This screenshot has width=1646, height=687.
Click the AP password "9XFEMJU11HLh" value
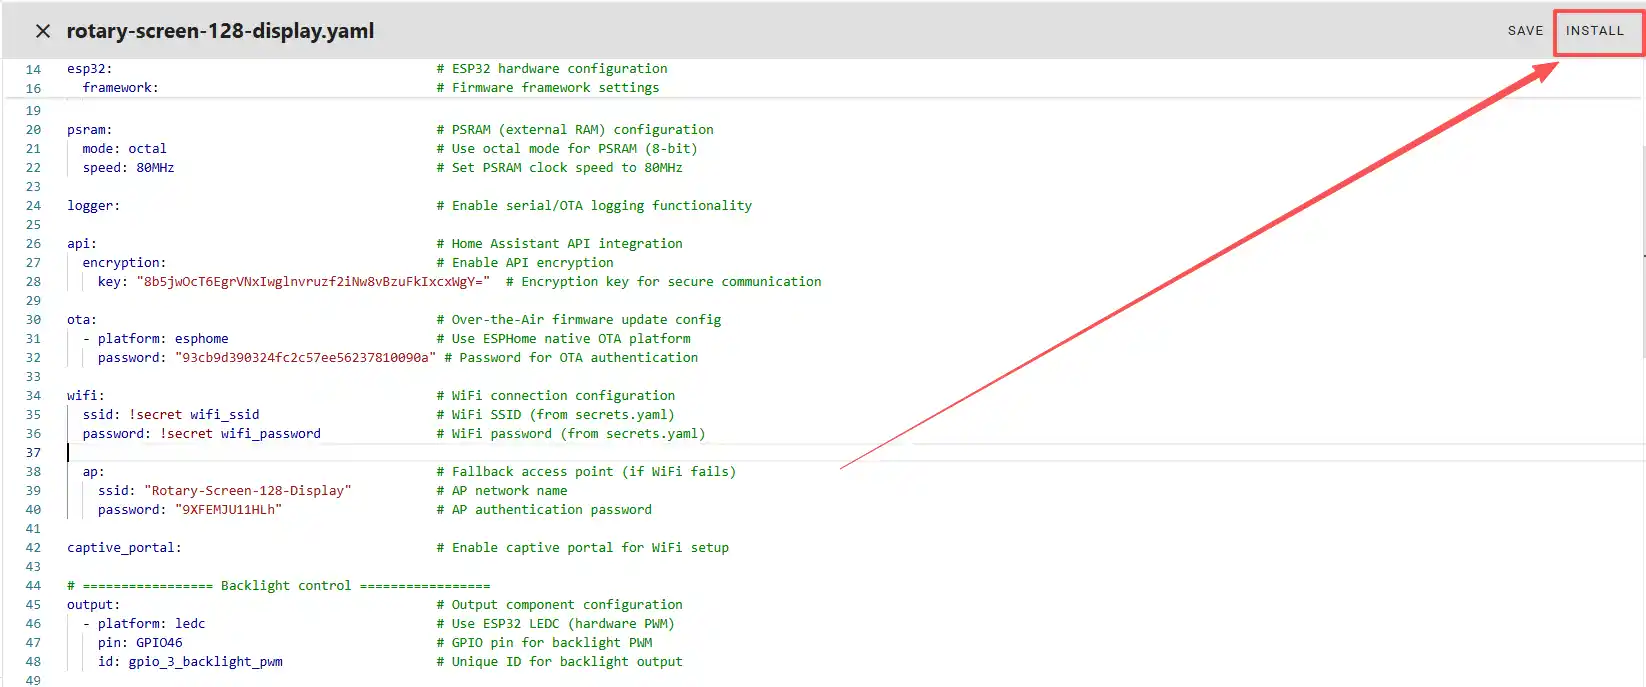pos(228,510)
